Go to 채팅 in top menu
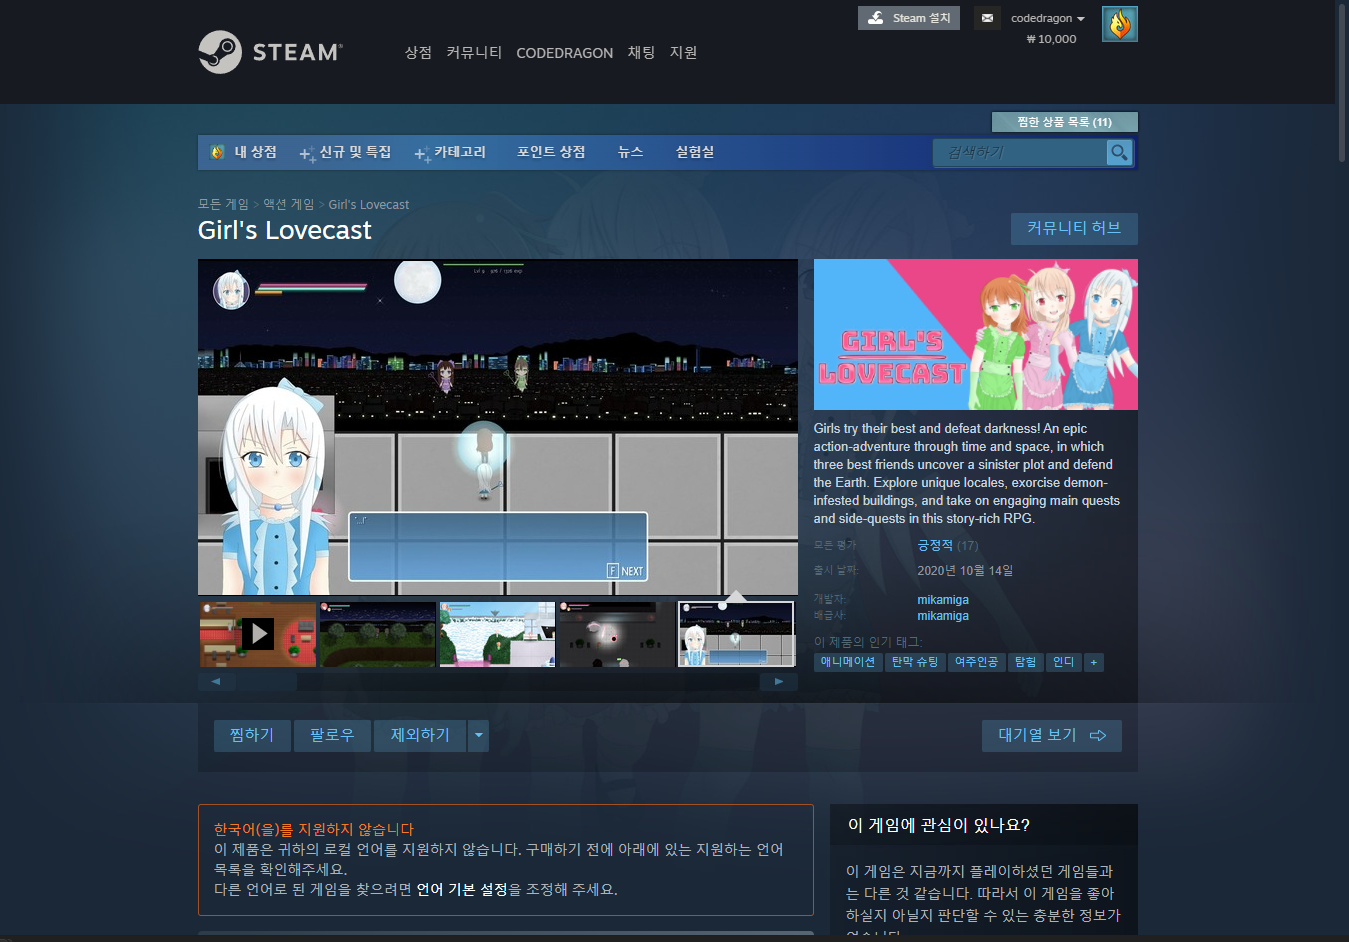The image size is (1349, 942). click(x=641, y=52)
